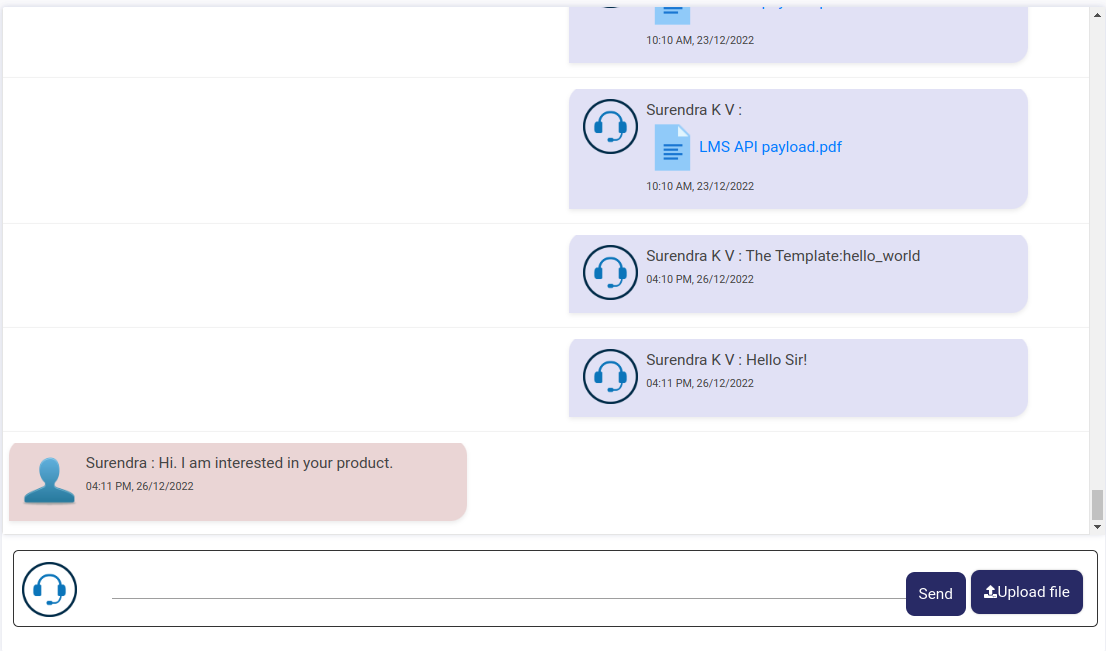The height and width of the screenshot is (651, 1106).
Task: Click headset avatar beside The Template:hello_world message
Action: click(x=610, y=273)
